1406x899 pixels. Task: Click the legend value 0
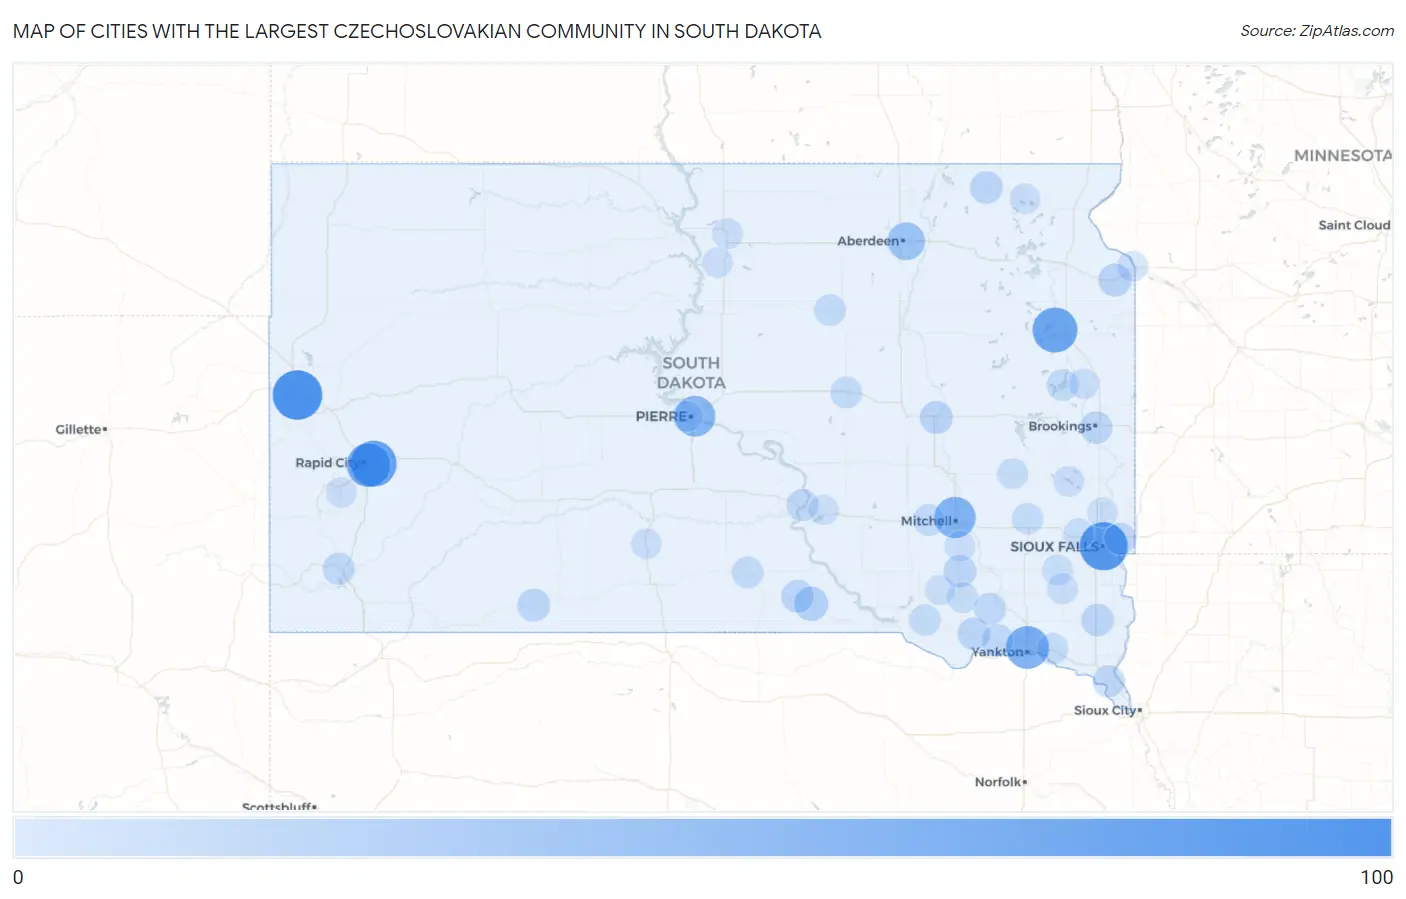point(18,877)
